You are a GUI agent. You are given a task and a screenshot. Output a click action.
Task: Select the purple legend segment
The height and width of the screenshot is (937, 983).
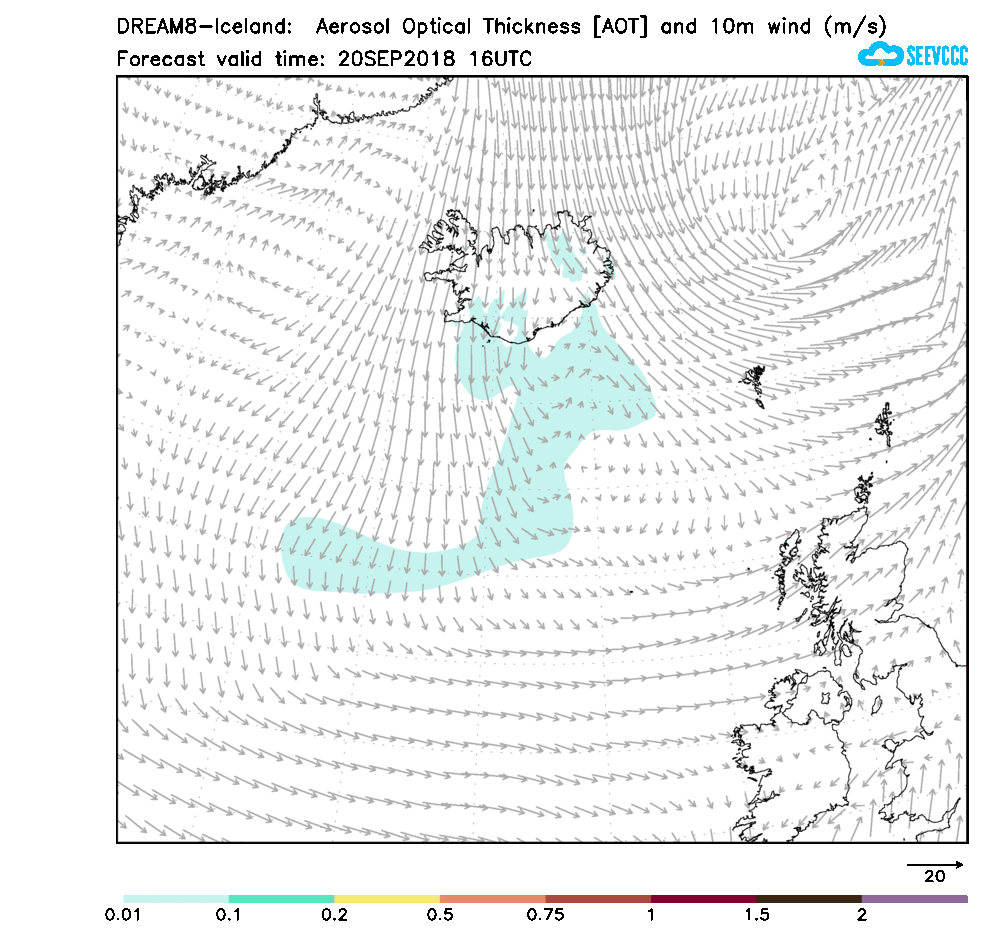pos(914,899)
